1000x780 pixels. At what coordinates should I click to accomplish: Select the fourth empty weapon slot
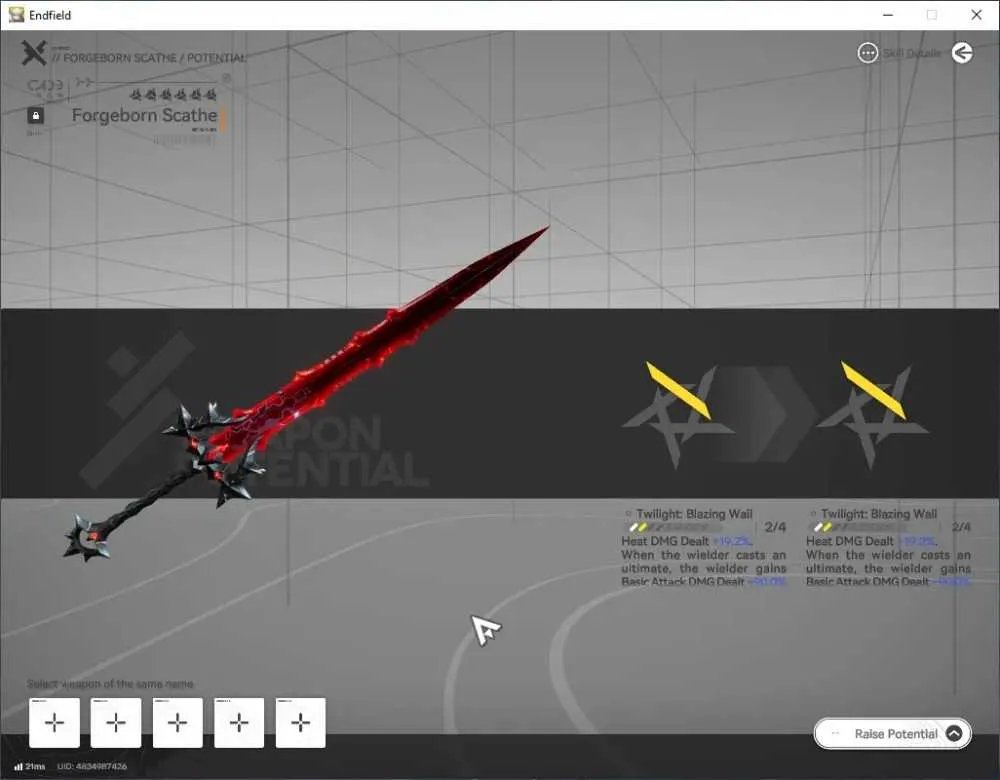pyautogui.click(x=239, y=723)
